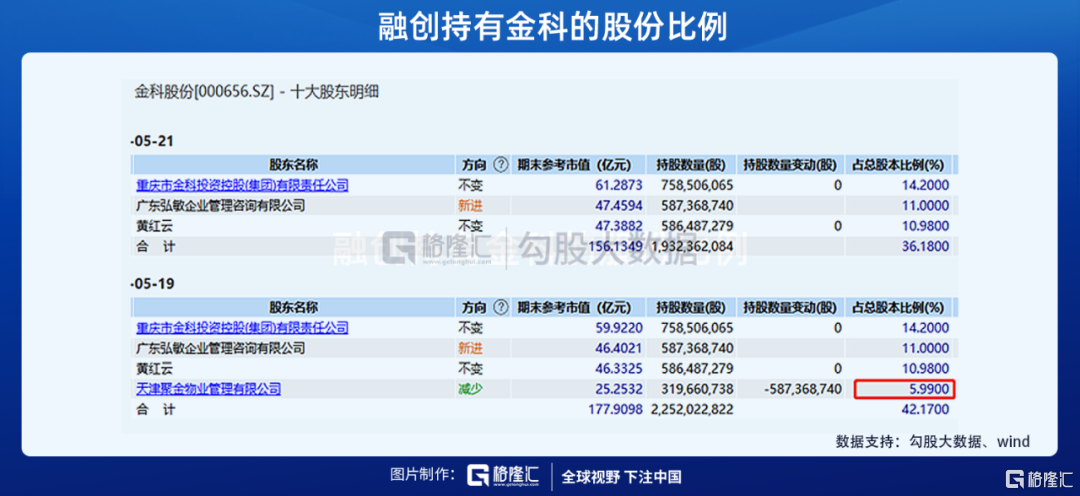Click 11.0000 in the 05-19 table
Image resolution: width=1080 pixels, height=496 pixels.
[926, 348]
